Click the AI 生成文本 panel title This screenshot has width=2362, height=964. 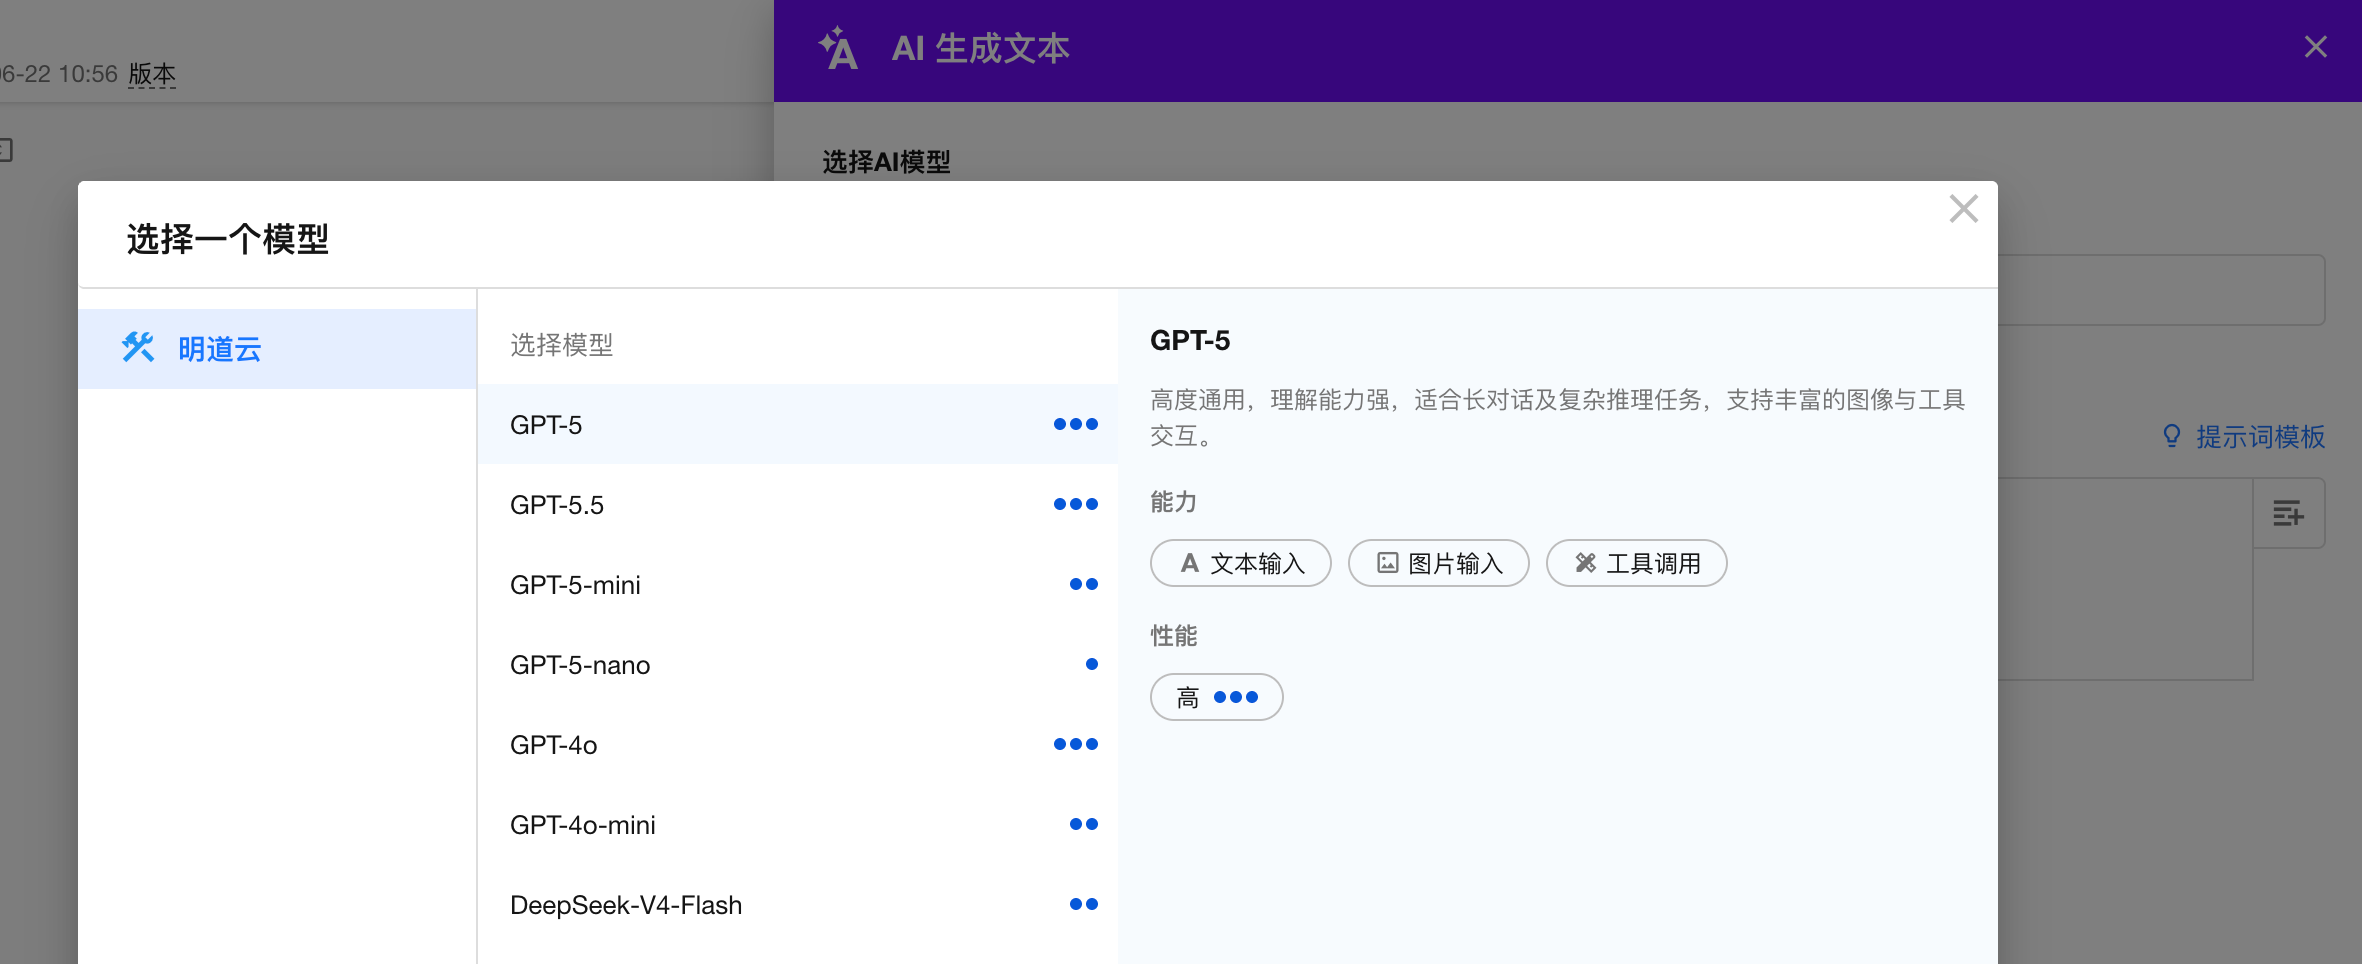click(980, 48)
